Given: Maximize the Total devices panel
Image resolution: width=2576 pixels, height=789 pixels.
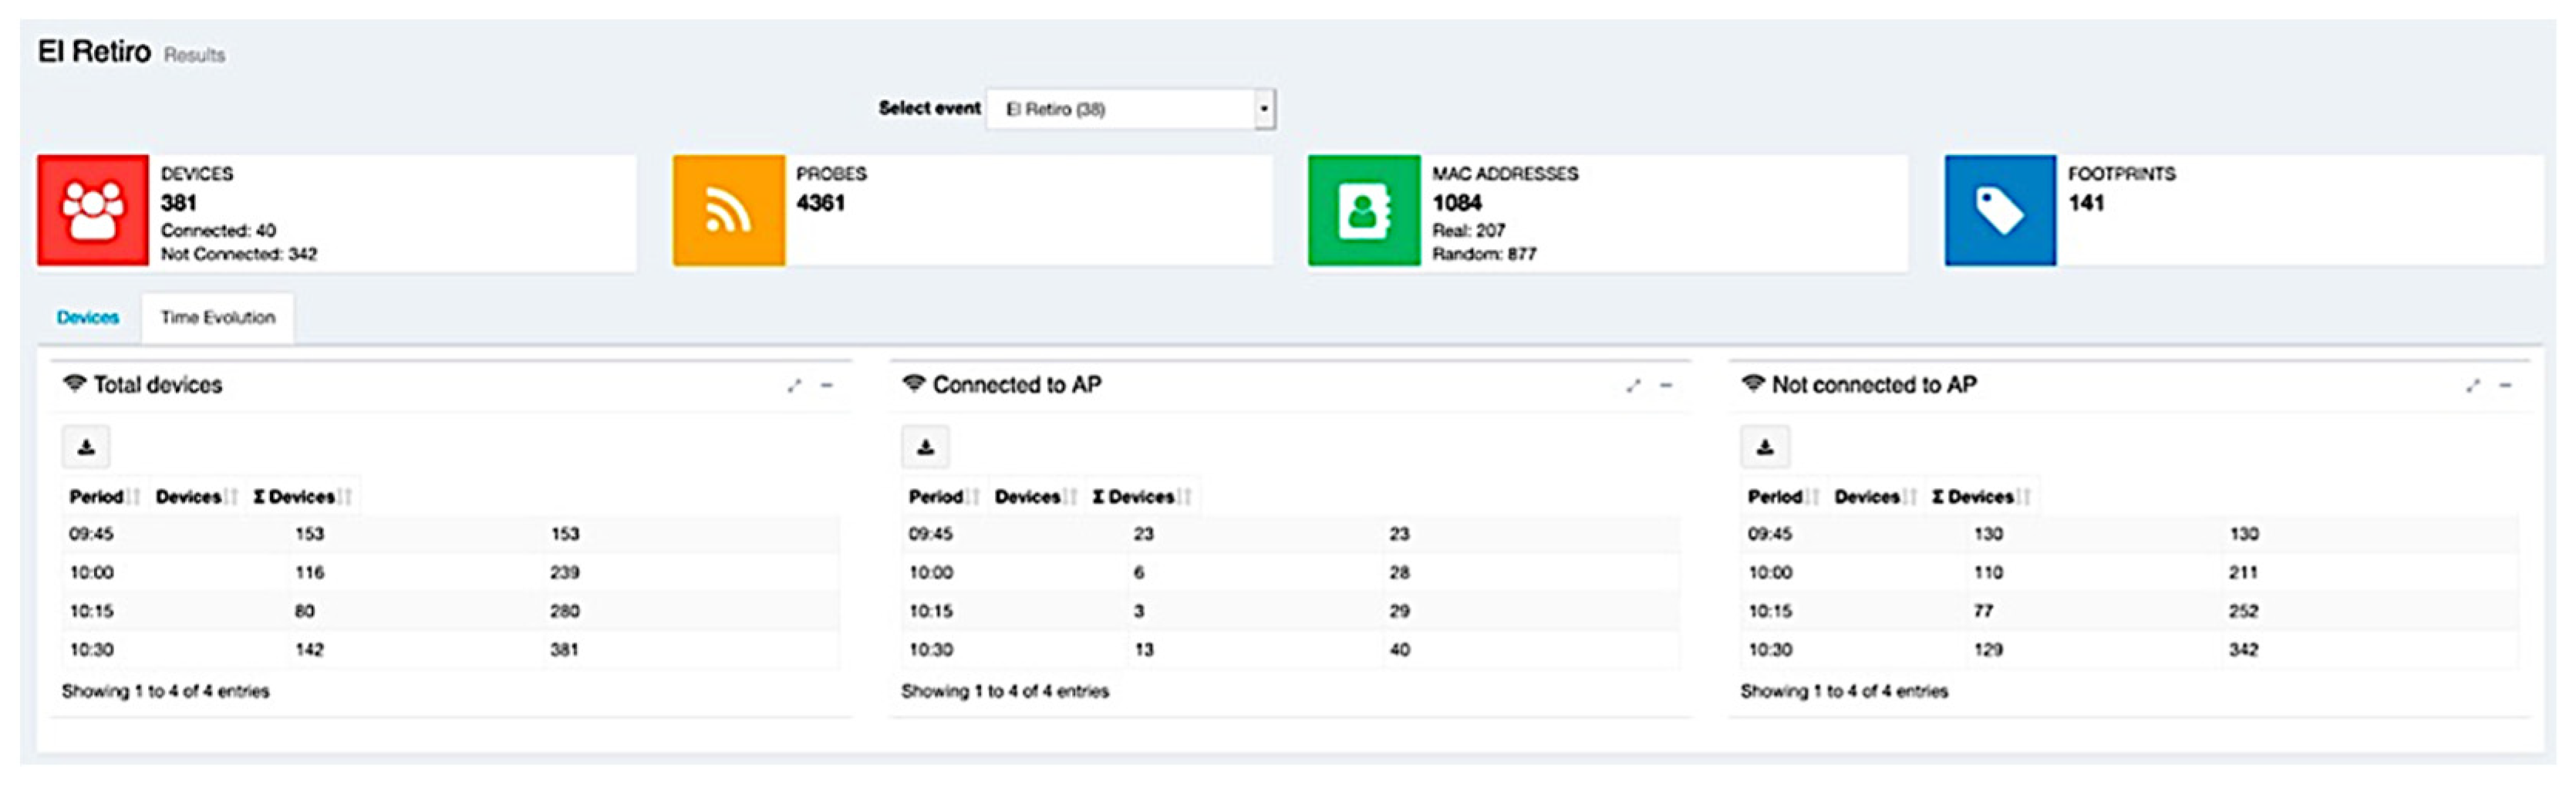Looking at the screenshot, I should tap(794, 386).
